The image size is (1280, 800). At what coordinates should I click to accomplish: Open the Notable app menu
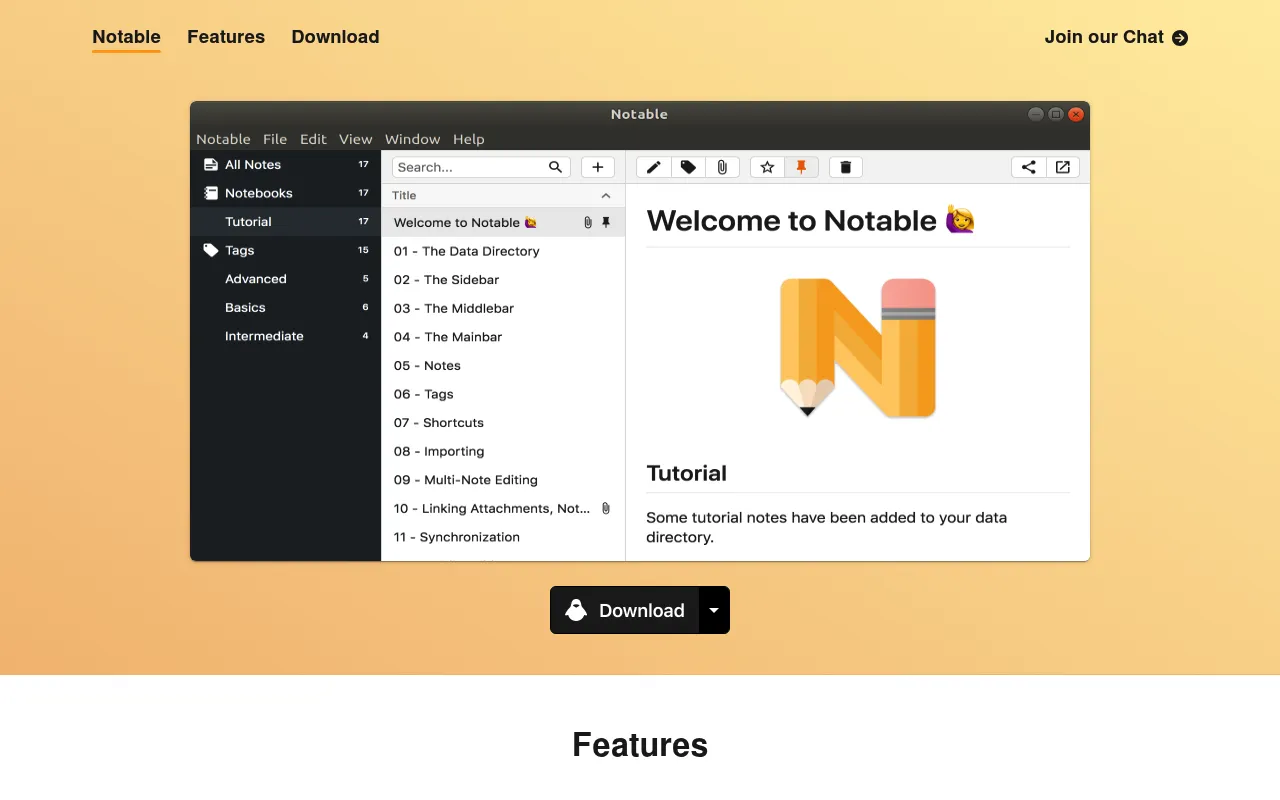pos(223,139)
